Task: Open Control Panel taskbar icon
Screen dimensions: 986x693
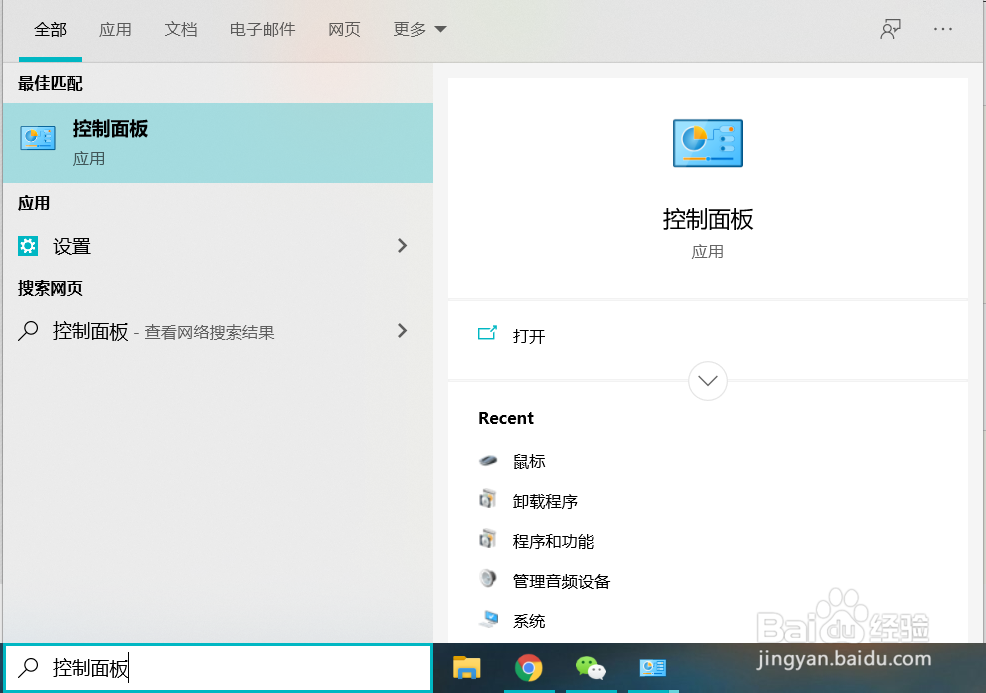Action: 653,667
